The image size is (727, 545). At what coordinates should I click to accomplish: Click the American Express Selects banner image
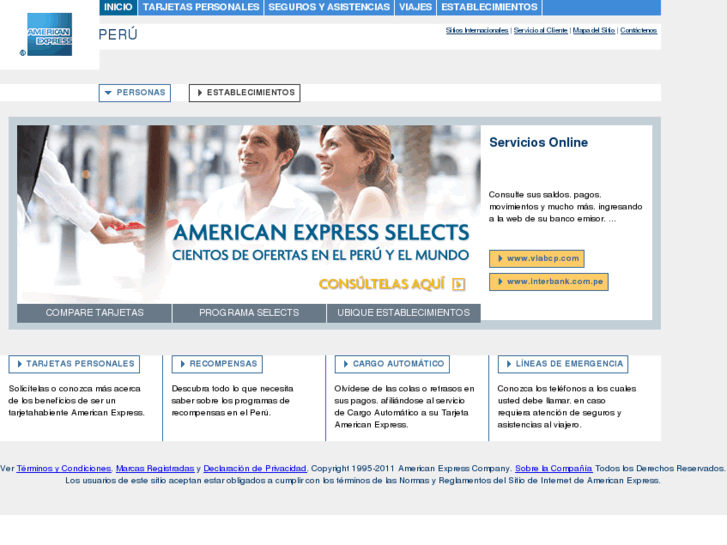coord(249,214)
